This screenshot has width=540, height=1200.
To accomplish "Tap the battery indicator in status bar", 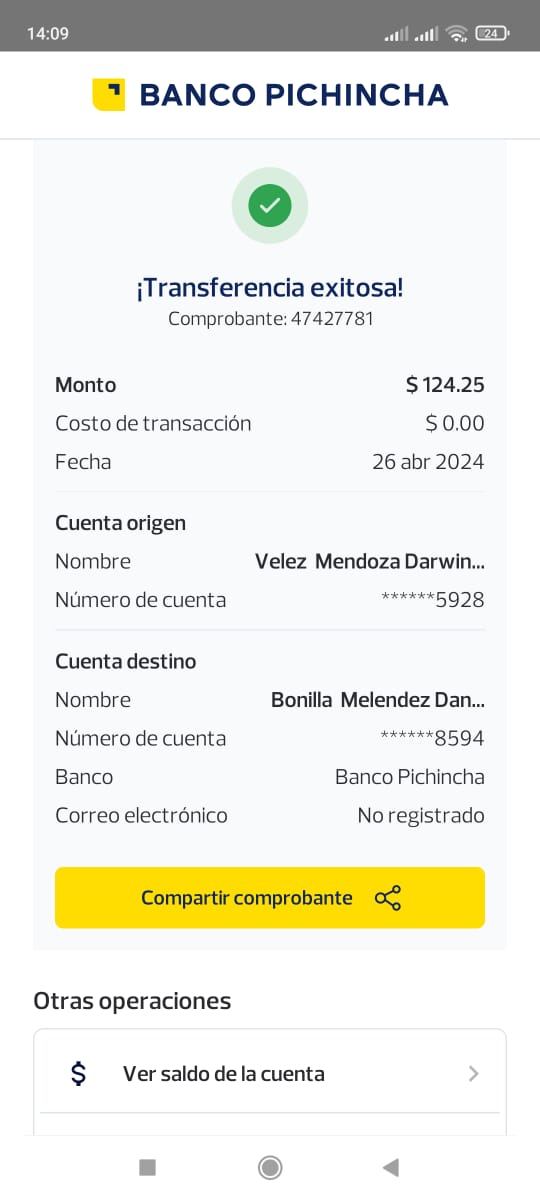I will point(492,33).
